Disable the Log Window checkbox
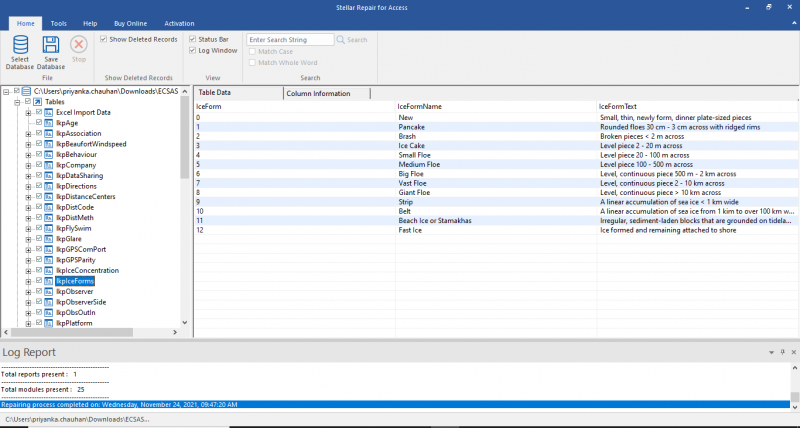 coord(192,50)
